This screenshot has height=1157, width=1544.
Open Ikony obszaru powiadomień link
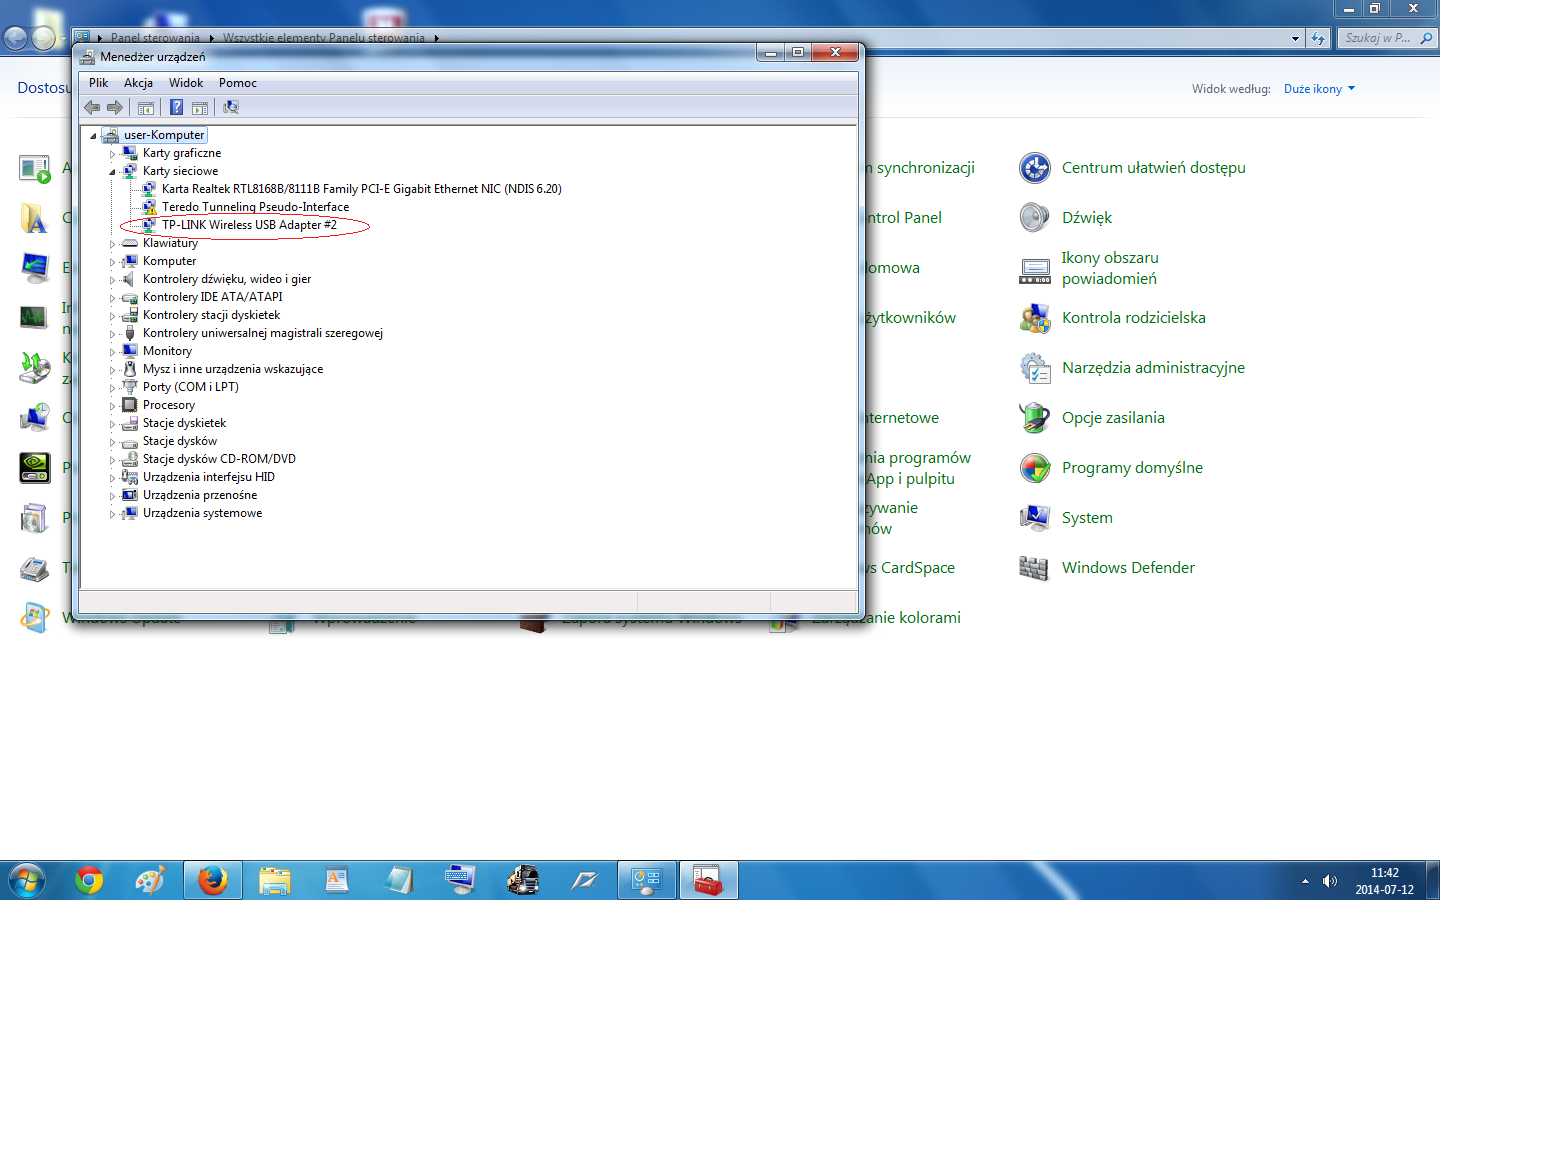pos(1110,268)
